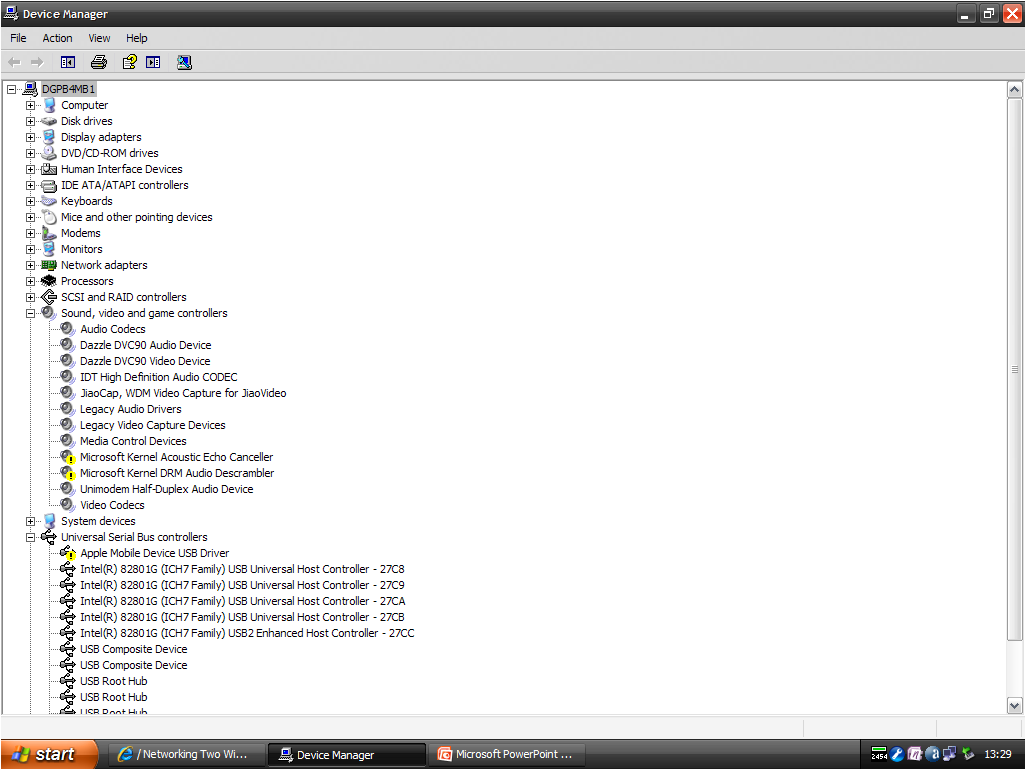
Task: Expand the Disk drives node
Action: [30, 121]
